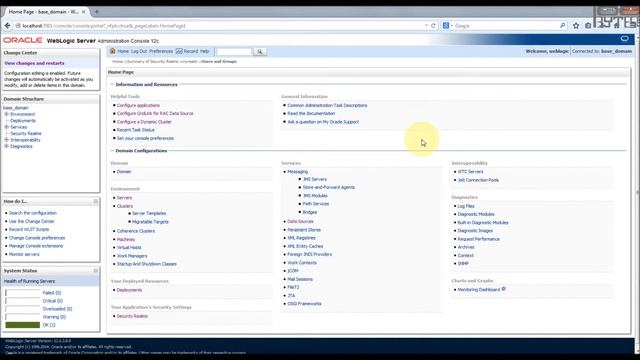Image resolution: width=640 pixels, height=360 pixels.
Task: Expand the Environment tree node
Action: [7, 114]
